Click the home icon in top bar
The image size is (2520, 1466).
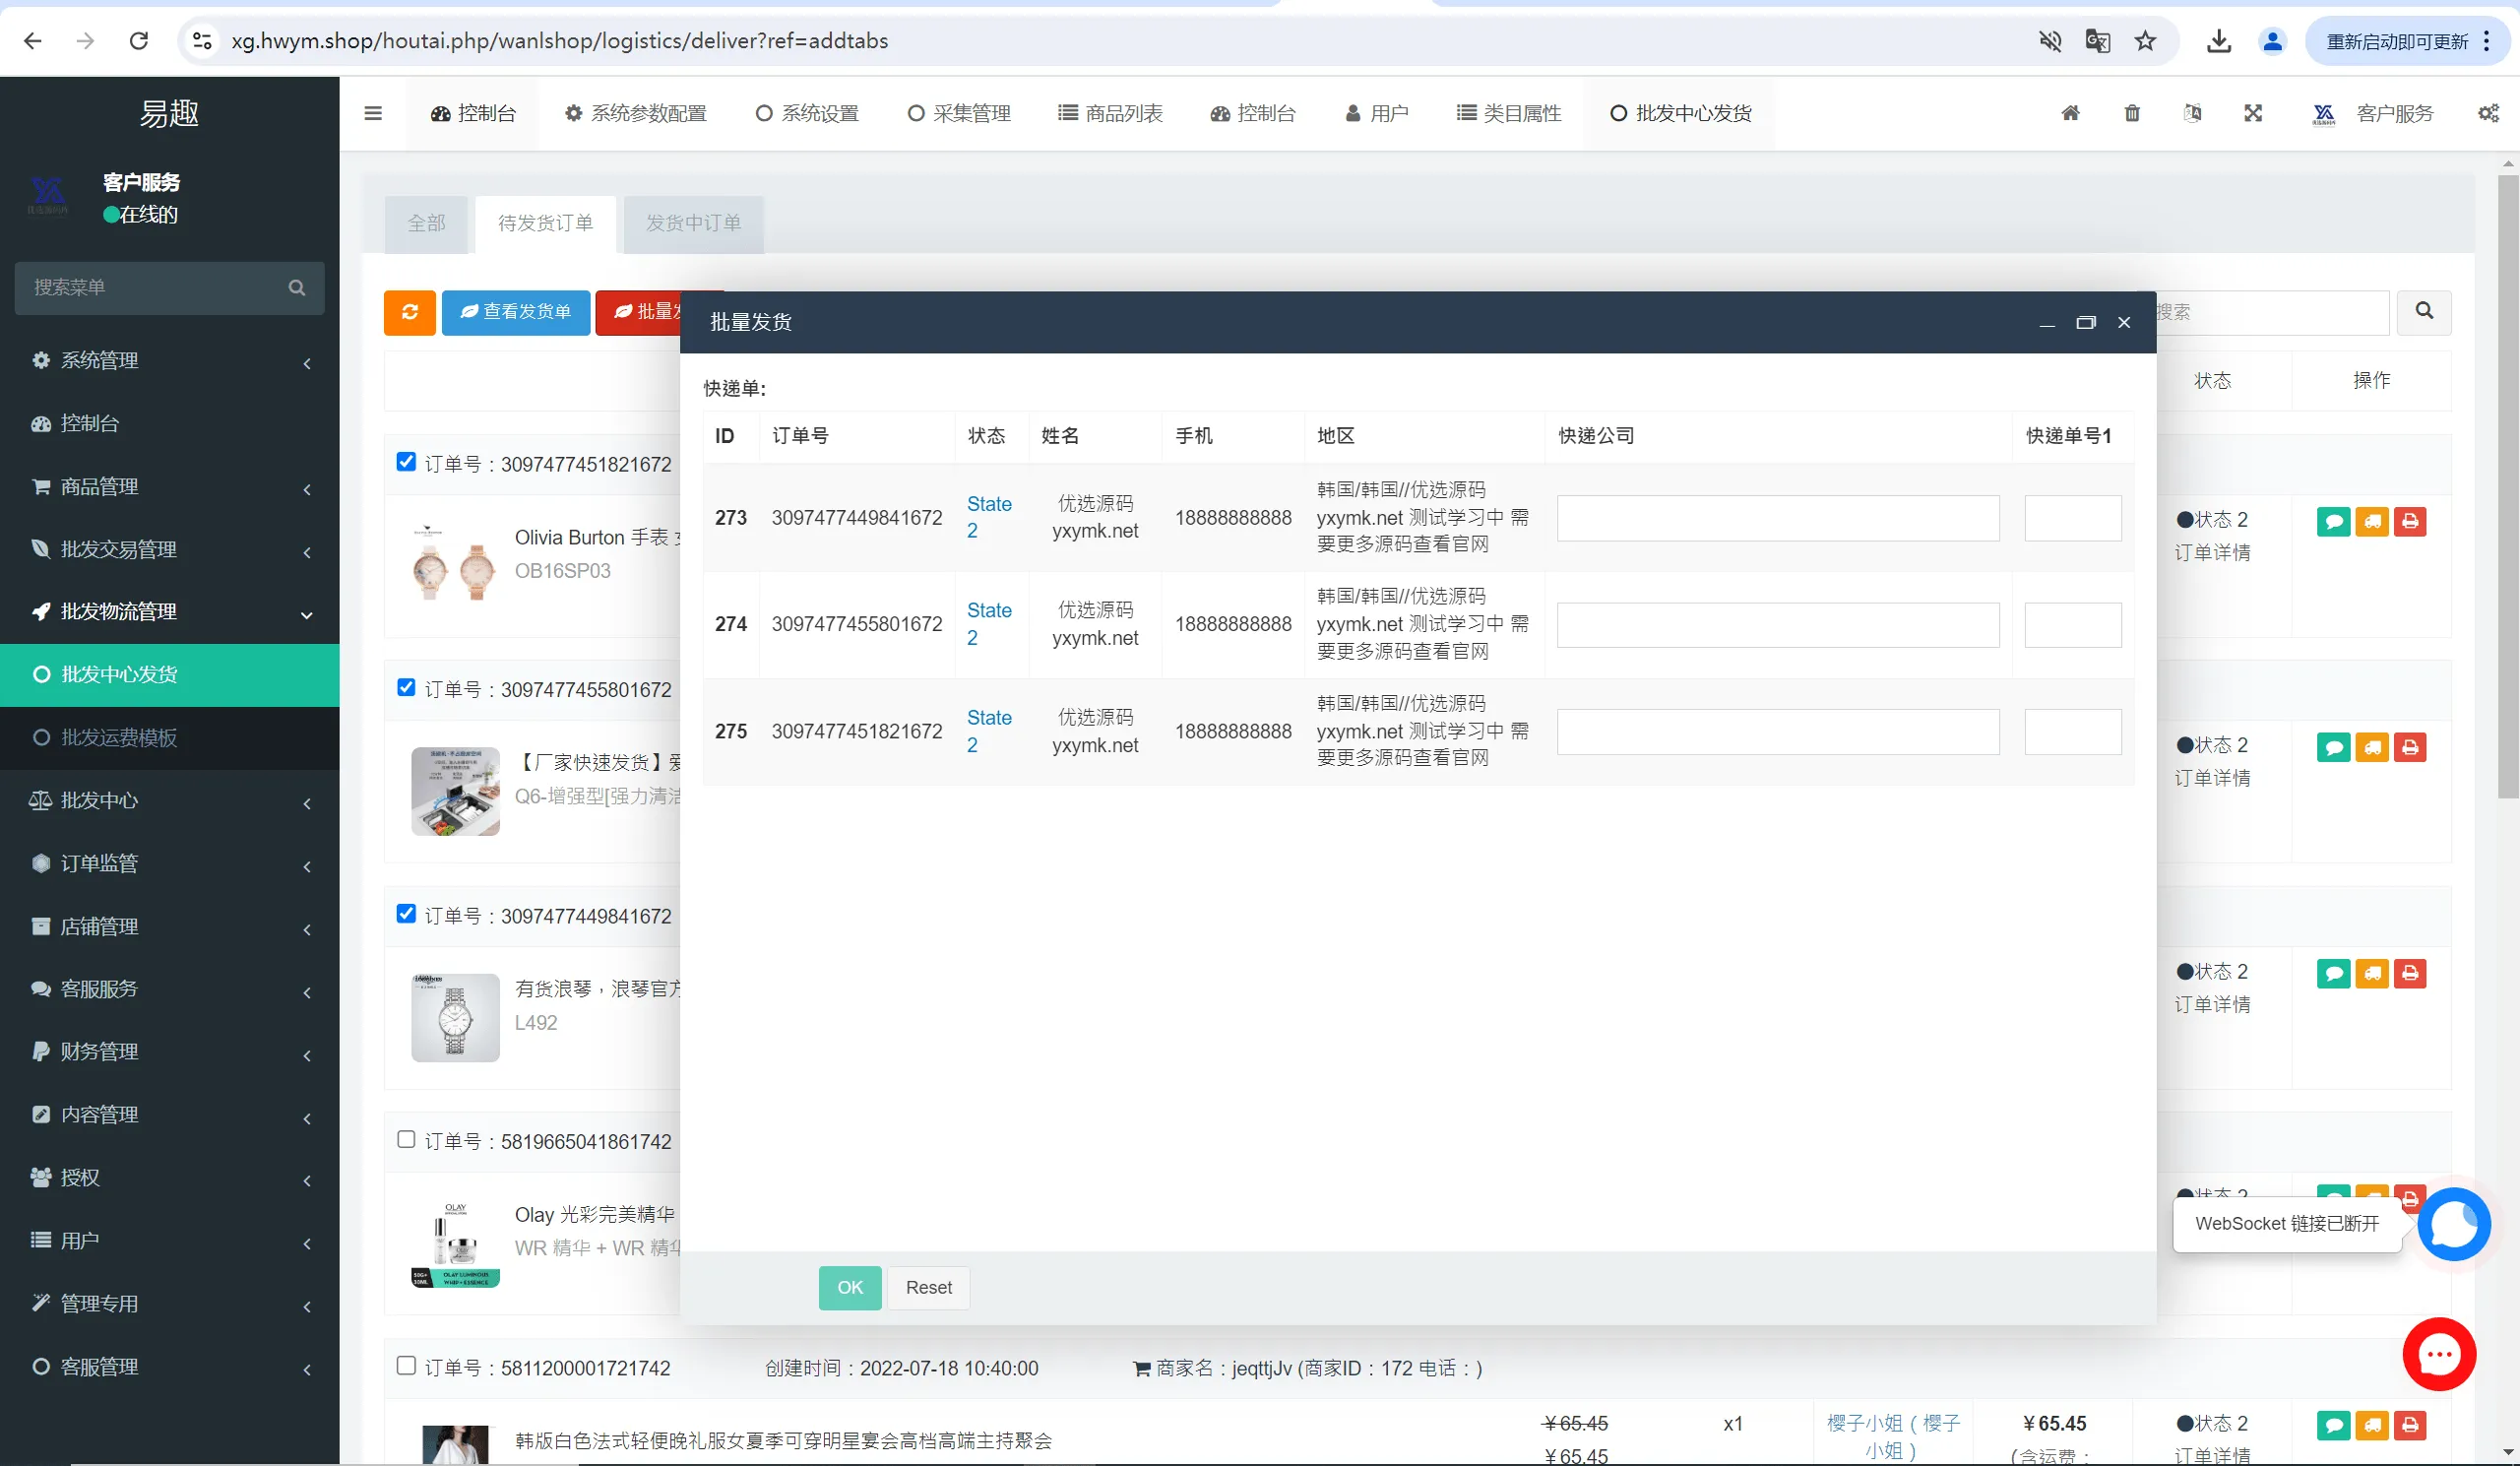pyautogui.click(x=2070, y=113)
